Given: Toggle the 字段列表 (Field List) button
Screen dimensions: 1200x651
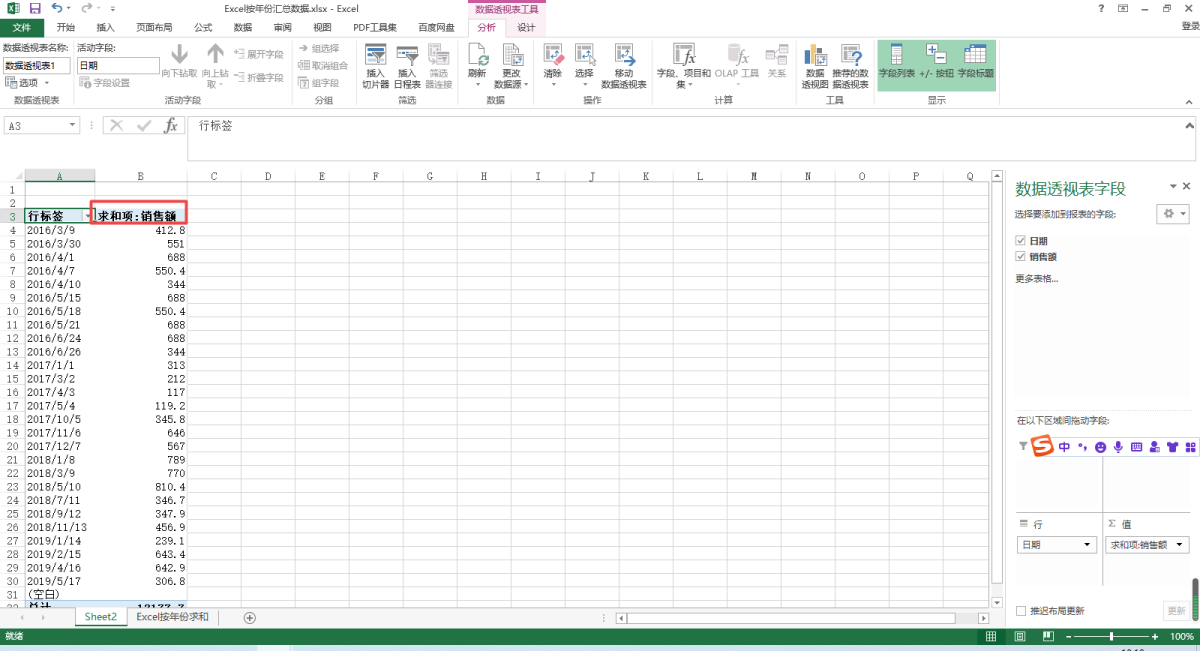Looking at the screenshot, I should click(x=896, y=57).
